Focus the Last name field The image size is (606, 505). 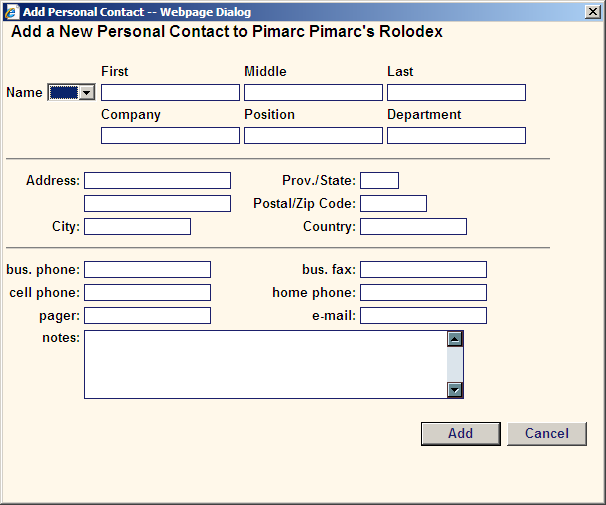[456, 93]
